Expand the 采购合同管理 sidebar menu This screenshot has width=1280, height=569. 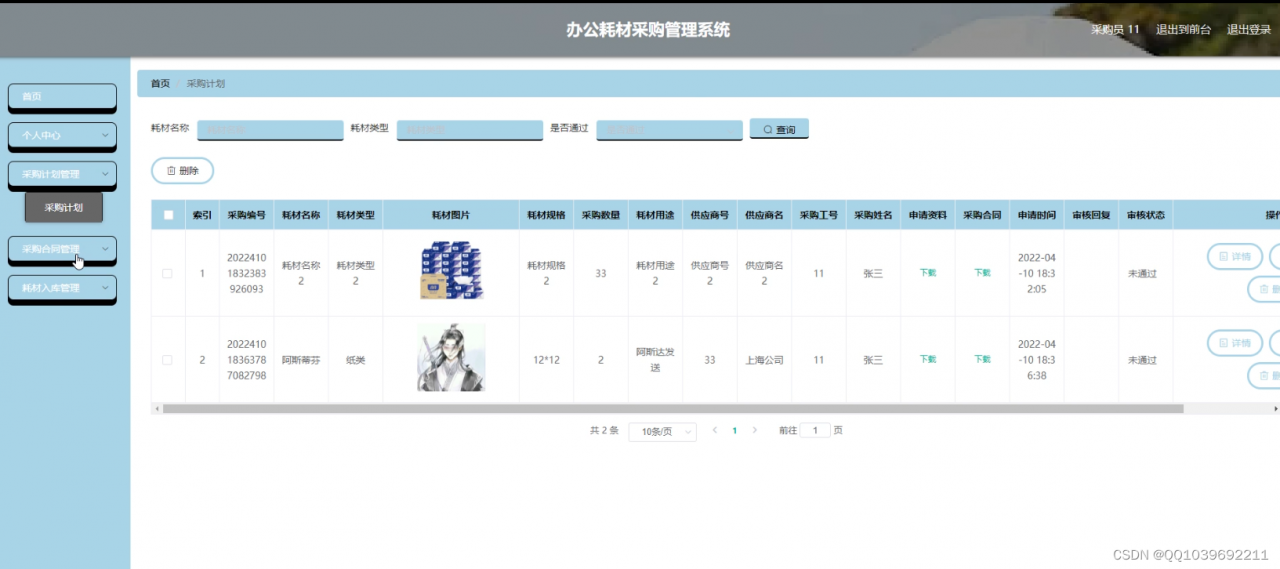point(62,249)
